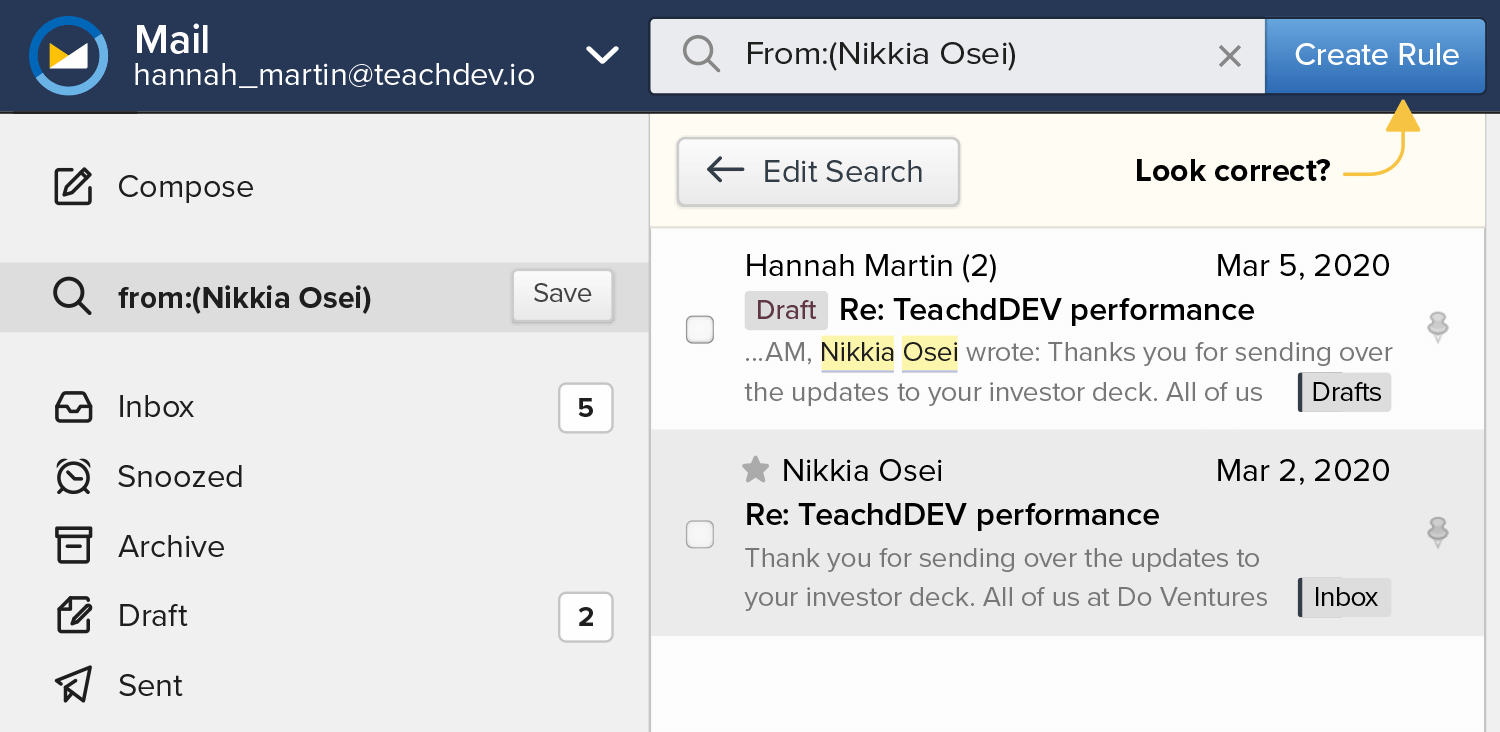
Task: Click the Drafts label tag on first email
Action: (x=1345, y=392)
